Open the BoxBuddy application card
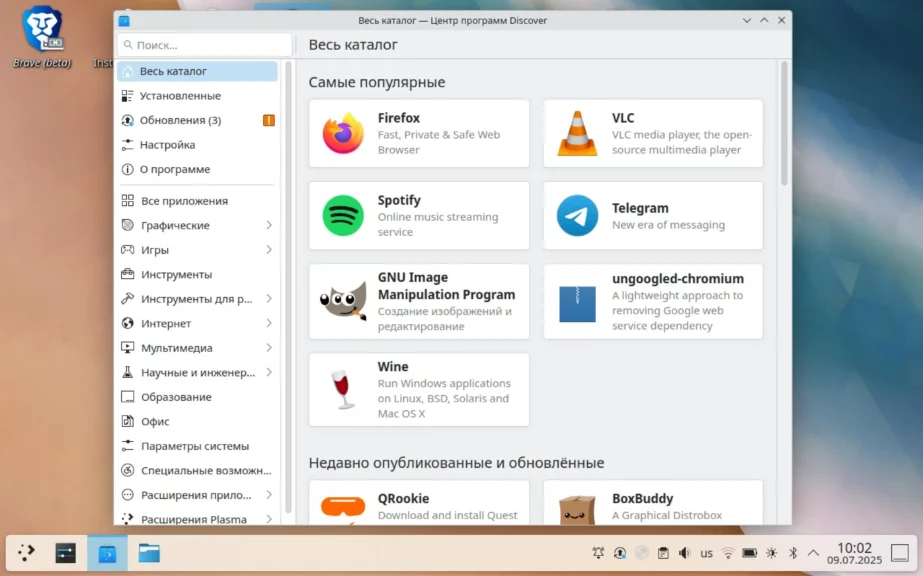 tap(653, 503)
